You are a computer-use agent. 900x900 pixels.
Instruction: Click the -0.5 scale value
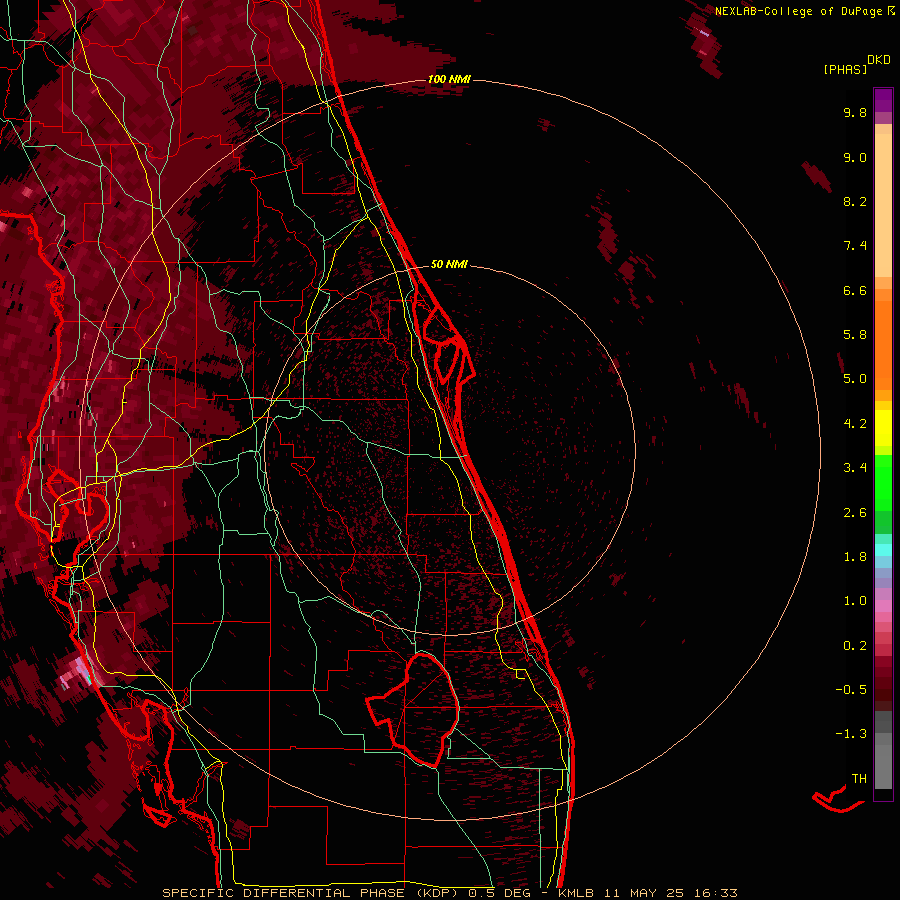[851, 690]
